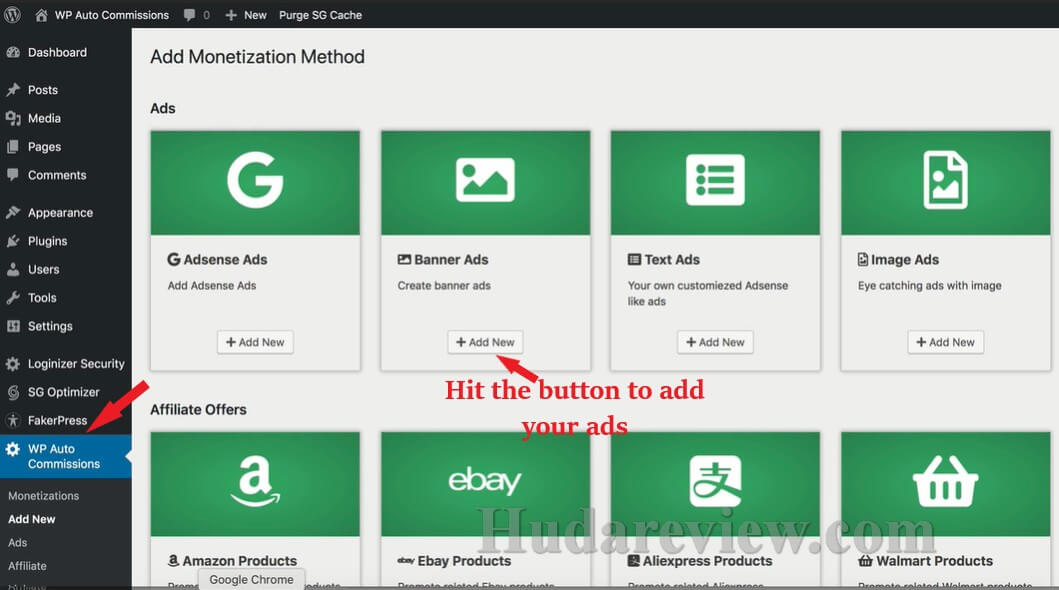Screen dimensions: 1059x590
Task: Click the WordPress logo icon
Action: [12, 15]
